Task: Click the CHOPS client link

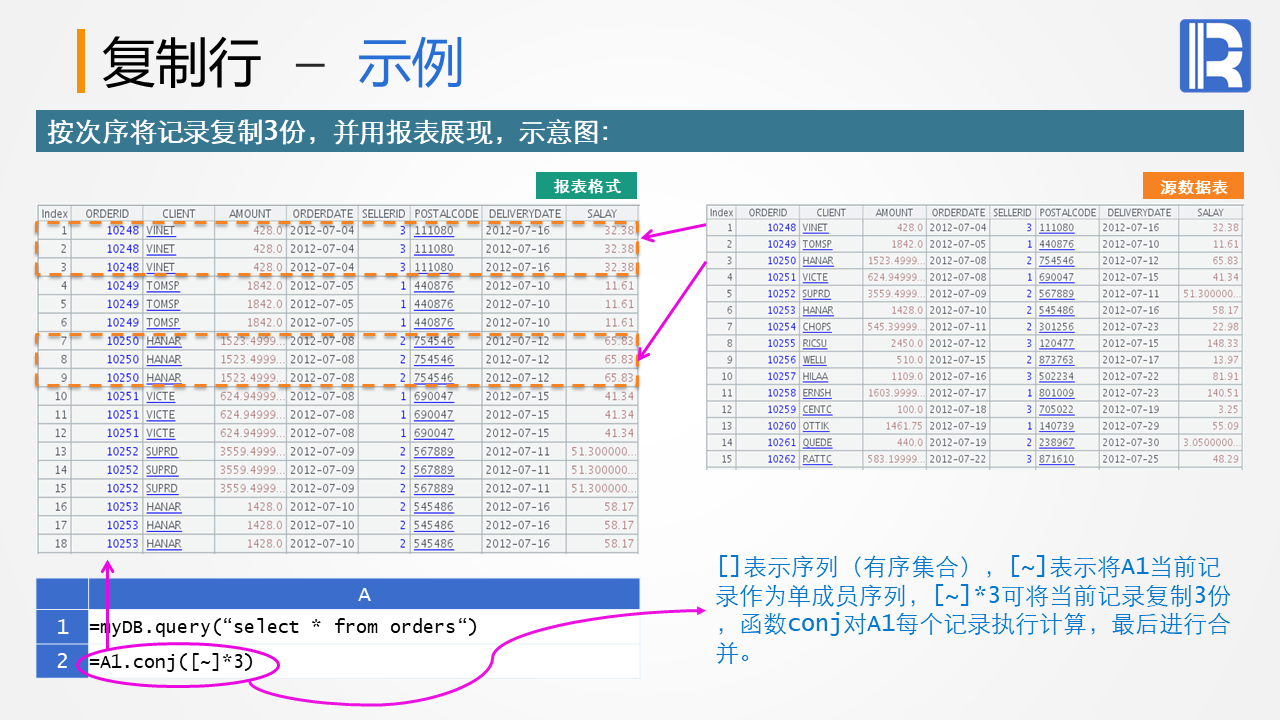Action: click(x=817, y=327)
